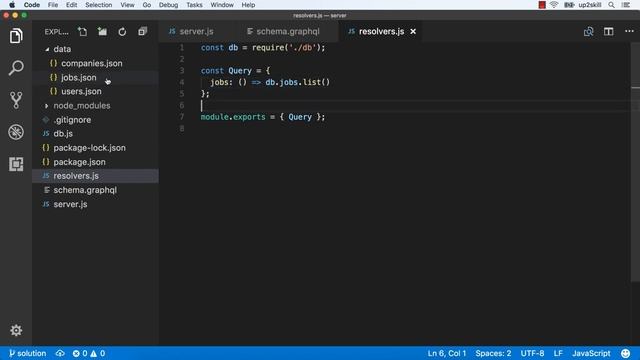
Task: Open the Edit menu
Action: click(71, 5)
